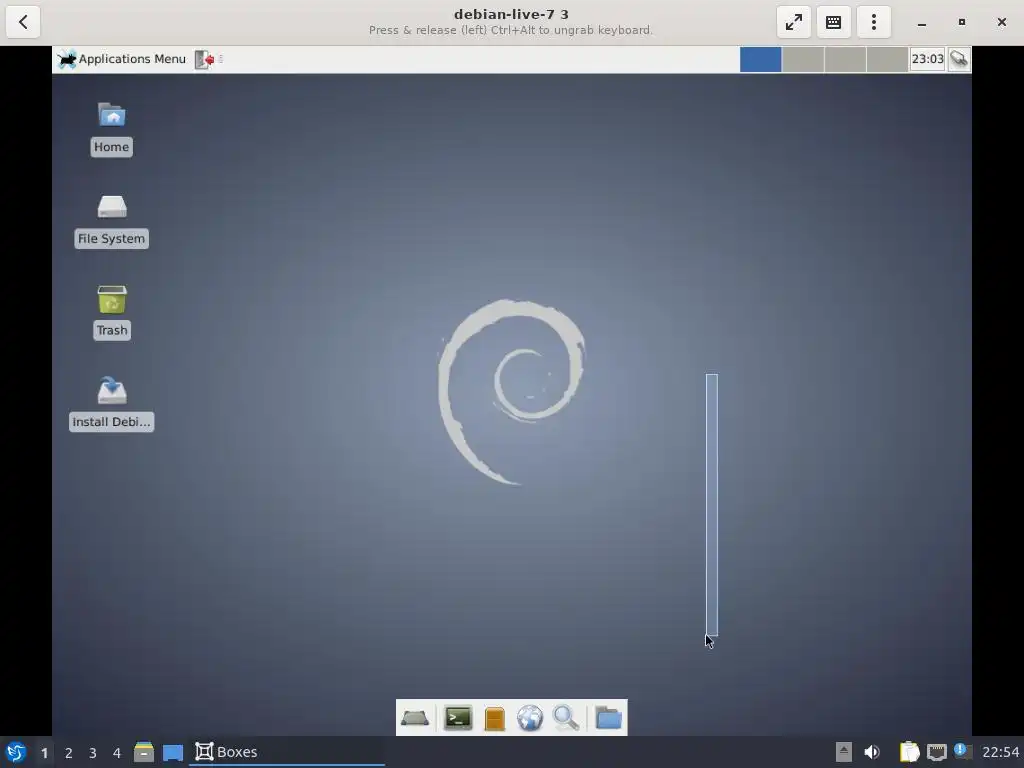
Task: Open the Boxes three-dot menu
Action: 874,22
